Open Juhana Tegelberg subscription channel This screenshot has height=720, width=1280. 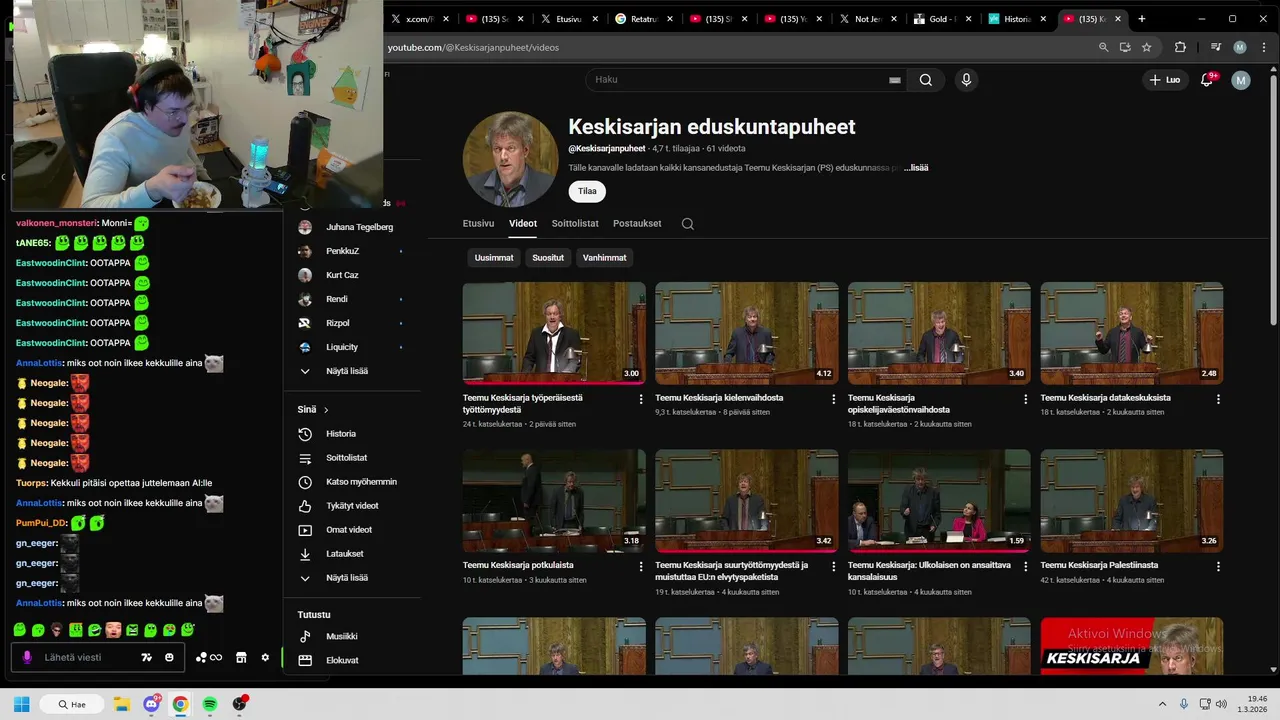359,227
